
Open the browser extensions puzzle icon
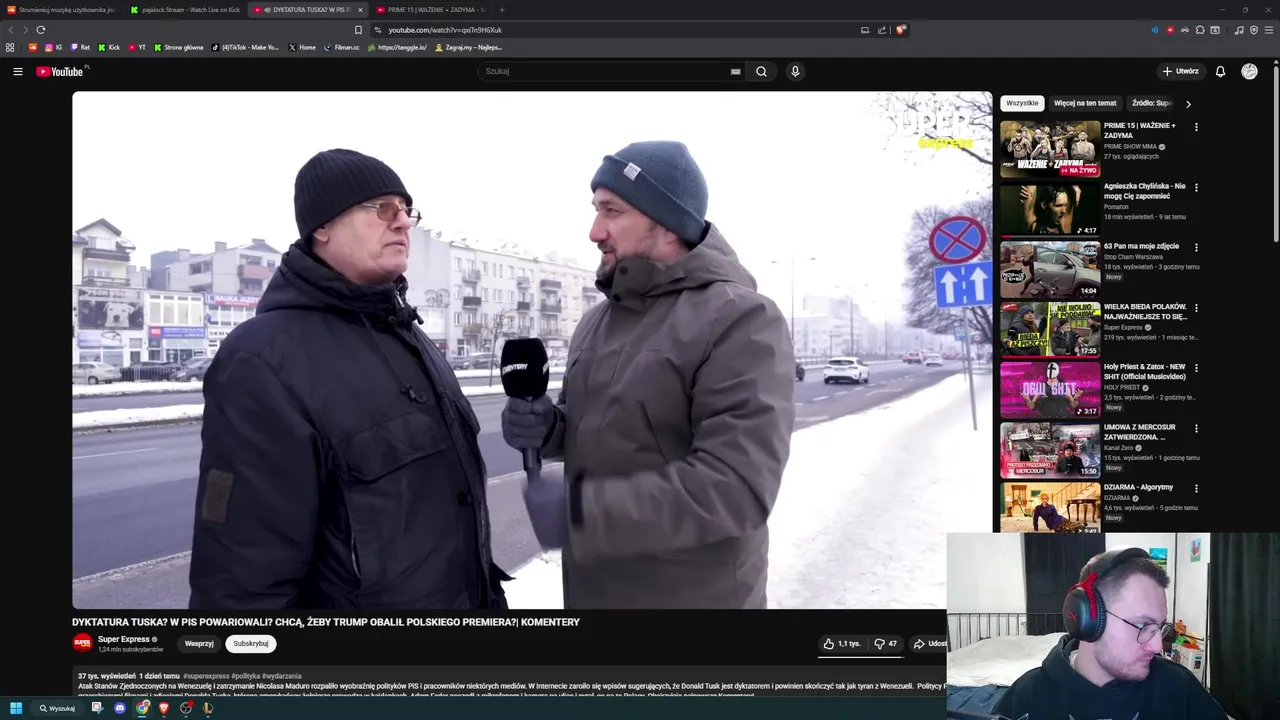click(x=1200, y=30)
